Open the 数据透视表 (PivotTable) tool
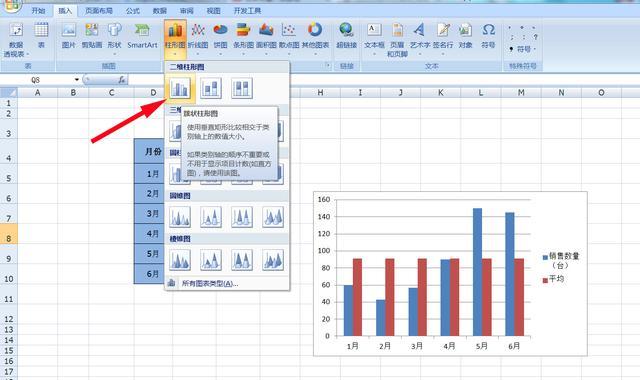640x380 pixels. [x=16, y=40]
